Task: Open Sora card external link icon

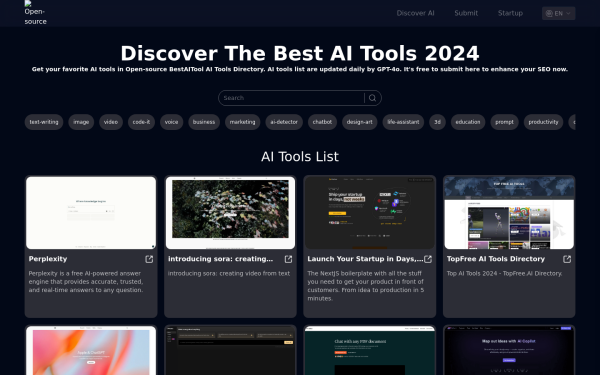Action: [x=289, y=259]
